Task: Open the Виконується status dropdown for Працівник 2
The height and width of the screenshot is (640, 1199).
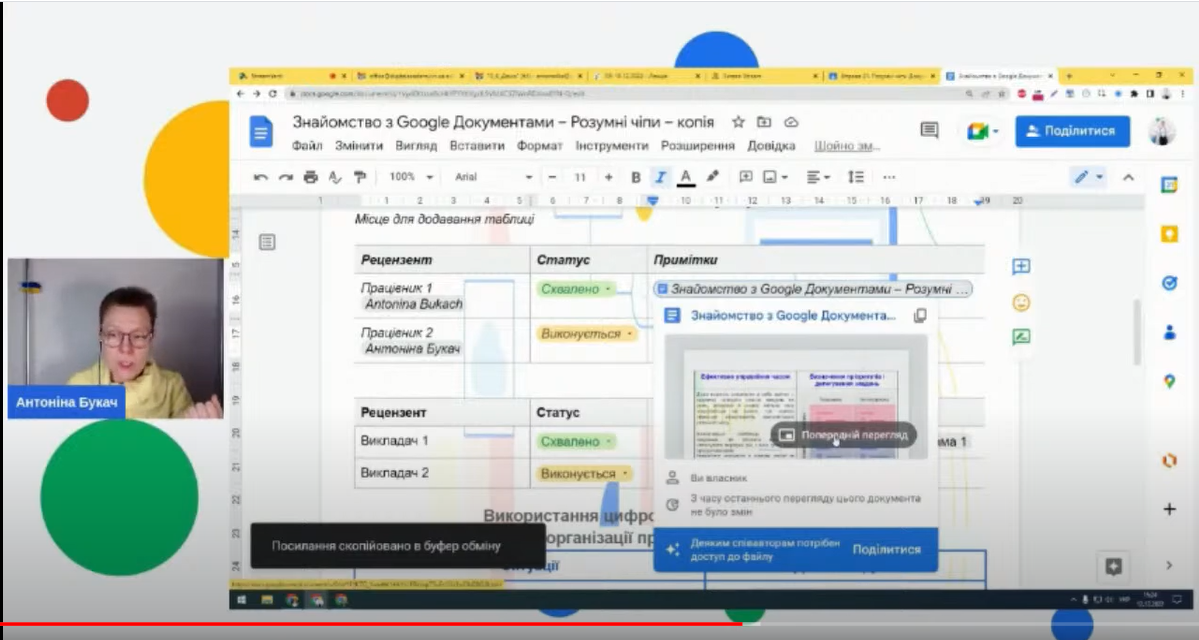Action: point(586,334)
